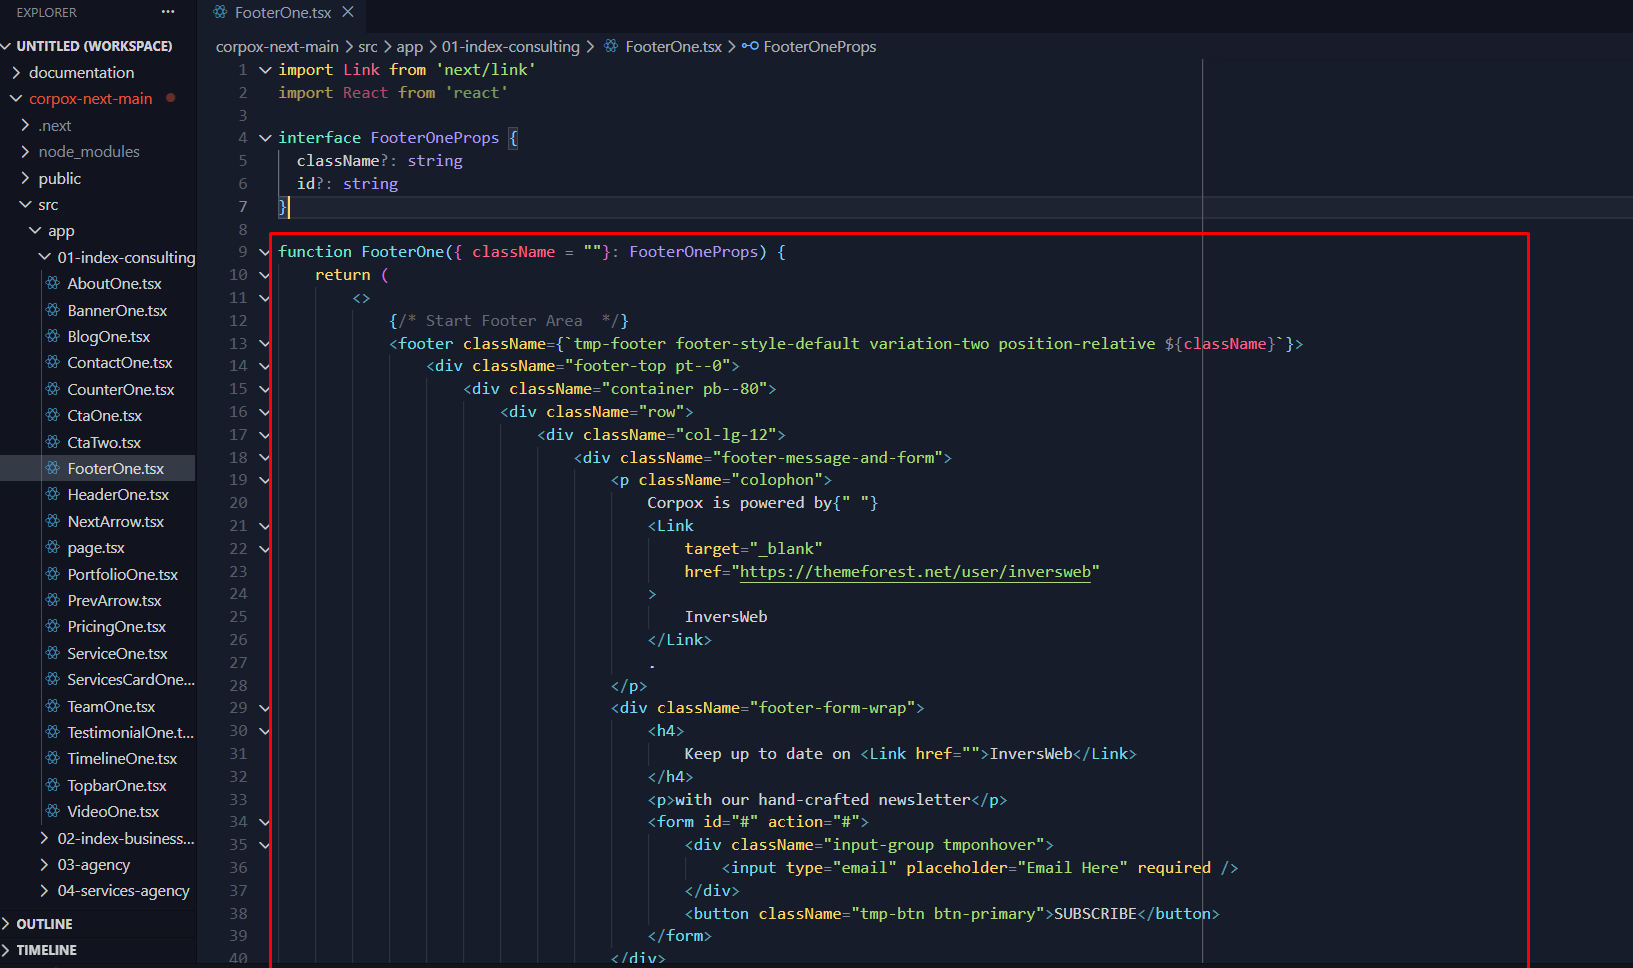Open HeaderOne.tsx file
The image size is (1633, 968).
(118, 495)
